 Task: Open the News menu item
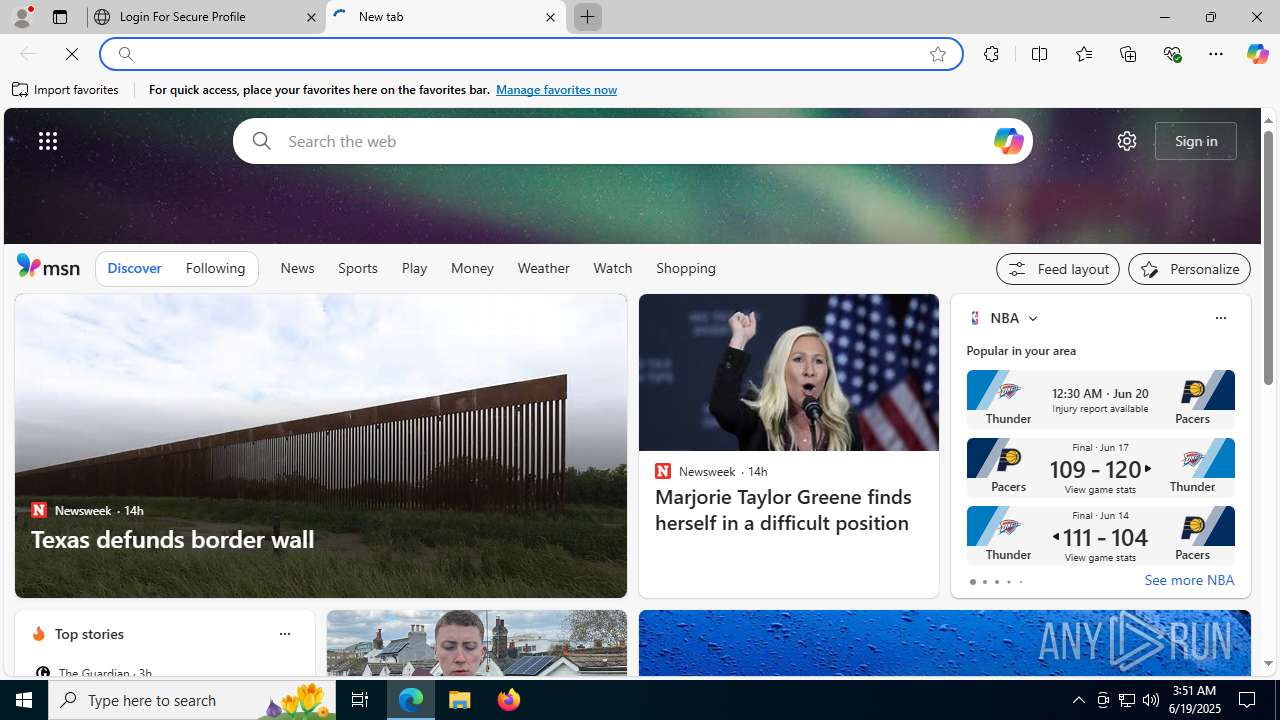click(x=297, y=268)
